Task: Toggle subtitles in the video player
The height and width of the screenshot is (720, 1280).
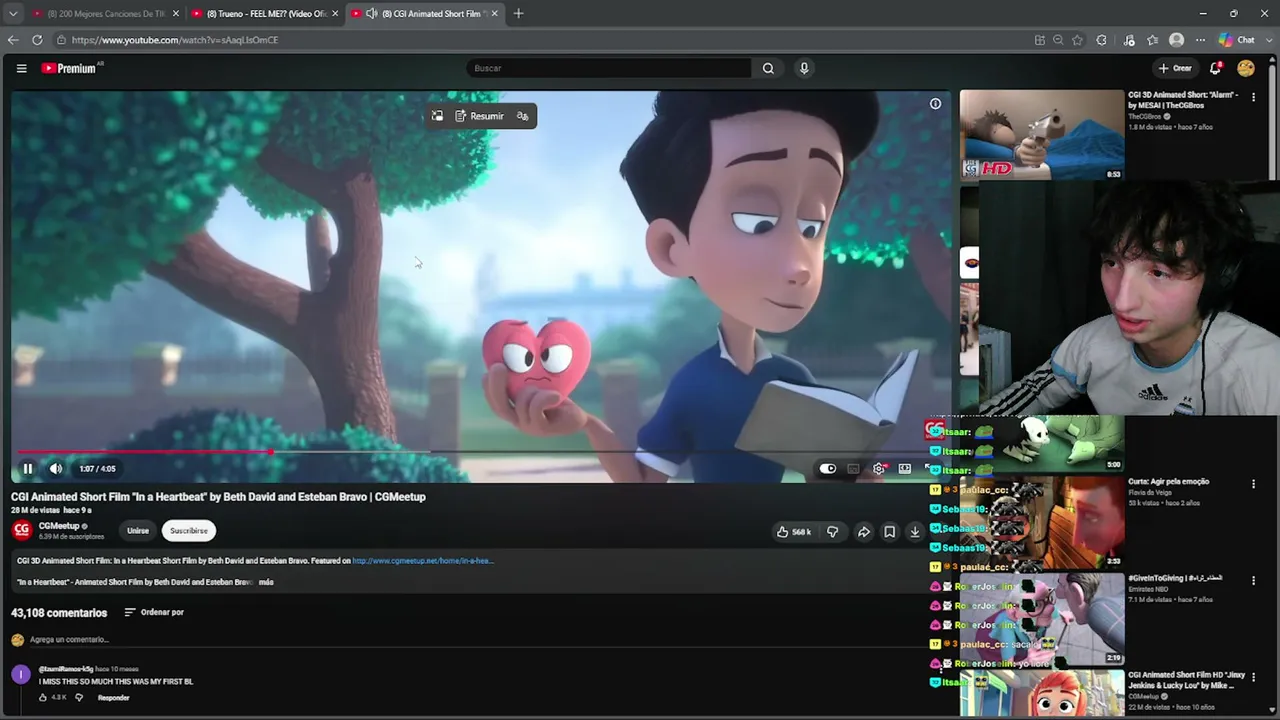Action: pos(853,469)
